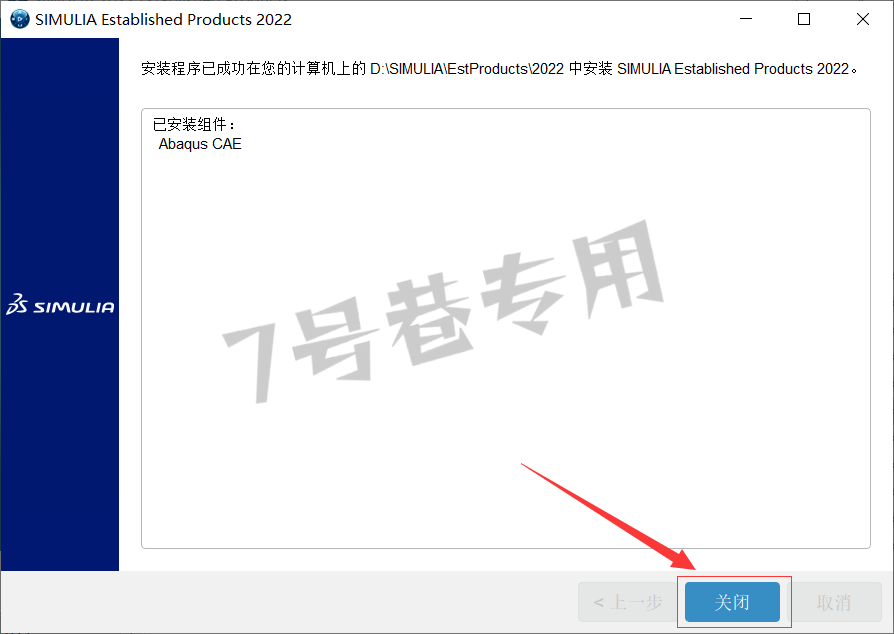Image resolution: width=894 pixels, height=634 pixels.
Task: Click the greyed 取消 button
Action: point(834,602)
